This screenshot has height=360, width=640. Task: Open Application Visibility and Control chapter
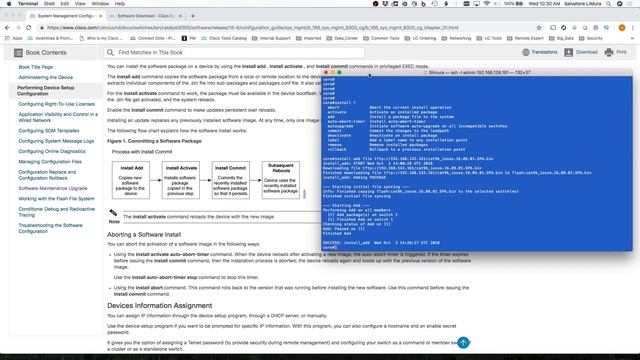(x=58, y=117)
